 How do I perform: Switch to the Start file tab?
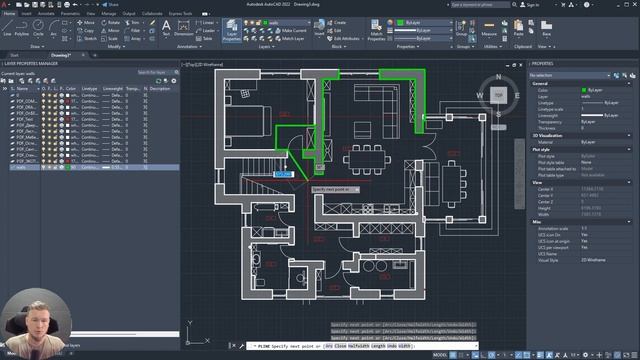[x=14, y=55]
